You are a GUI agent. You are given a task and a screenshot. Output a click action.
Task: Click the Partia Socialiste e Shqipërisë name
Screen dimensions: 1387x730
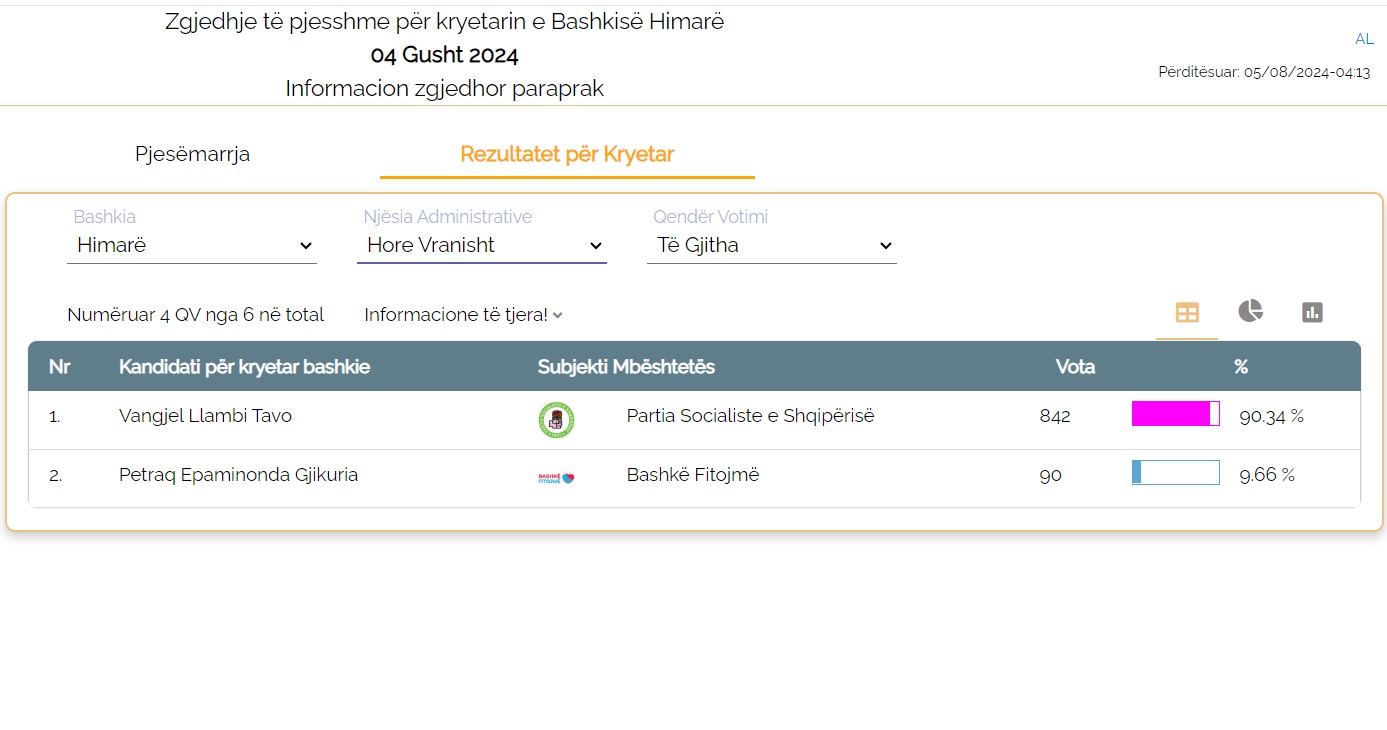pos(750,416)
